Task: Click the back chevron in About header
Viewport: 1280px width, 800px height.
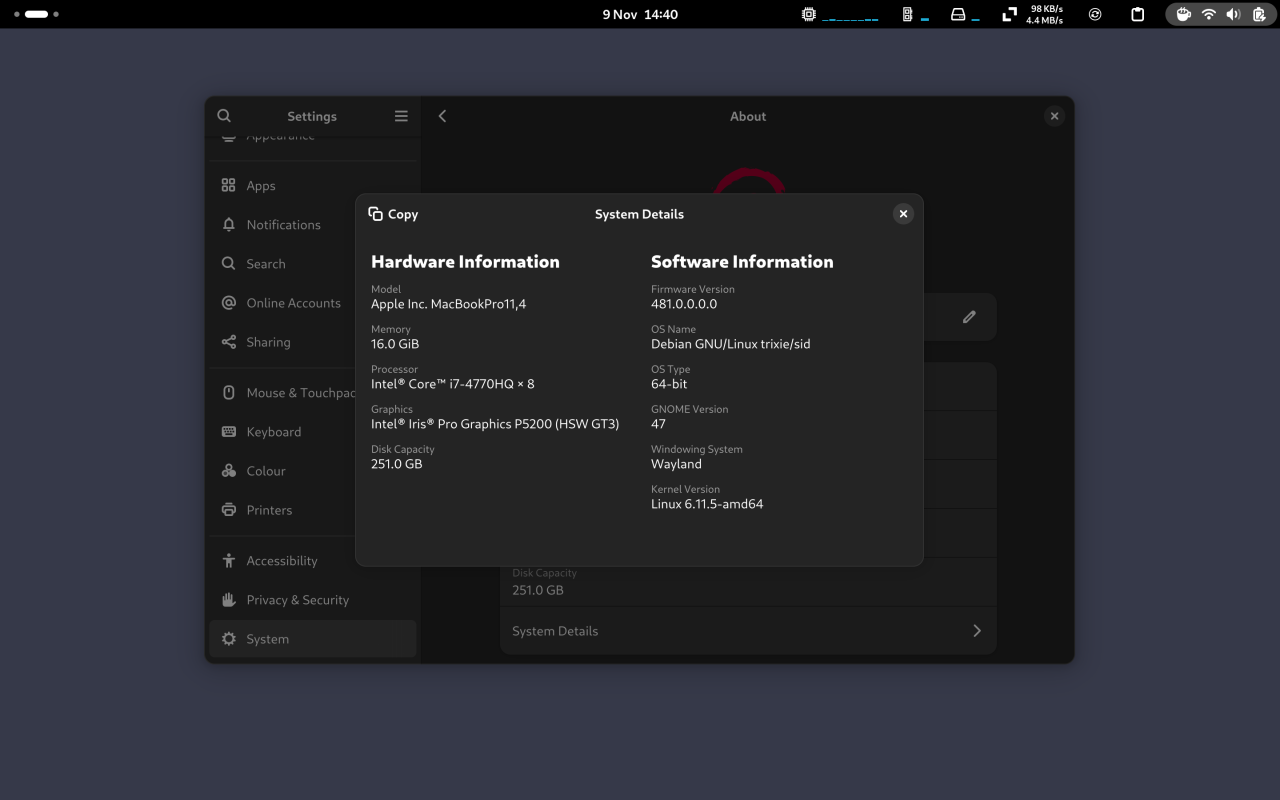Action: pyautogui.click(x=442, y=115)
